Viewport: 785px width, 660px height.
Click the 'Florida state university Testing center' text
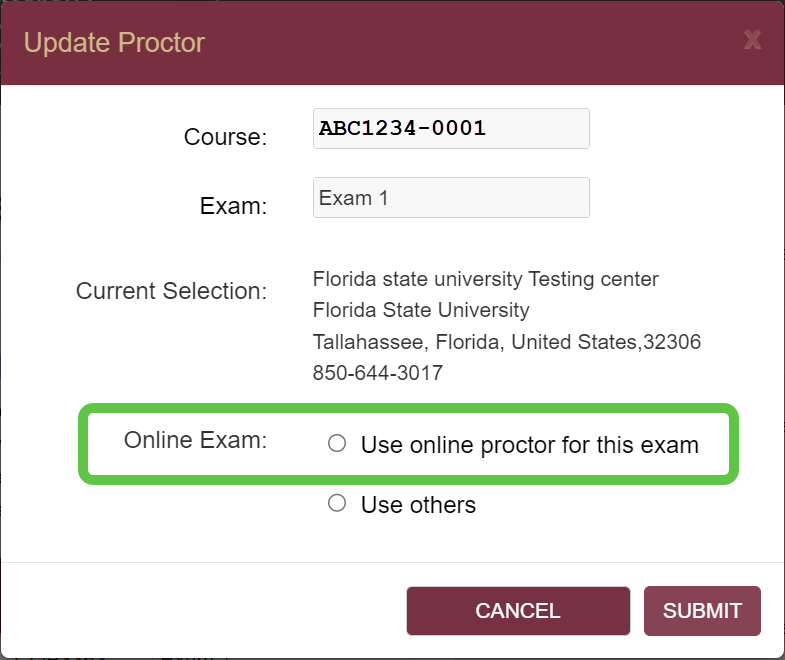[486, 278]
